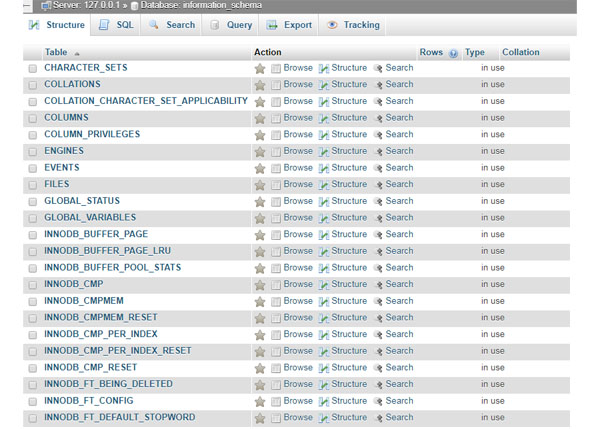Collapse the panel with the minus toggle

coord(27,5)
